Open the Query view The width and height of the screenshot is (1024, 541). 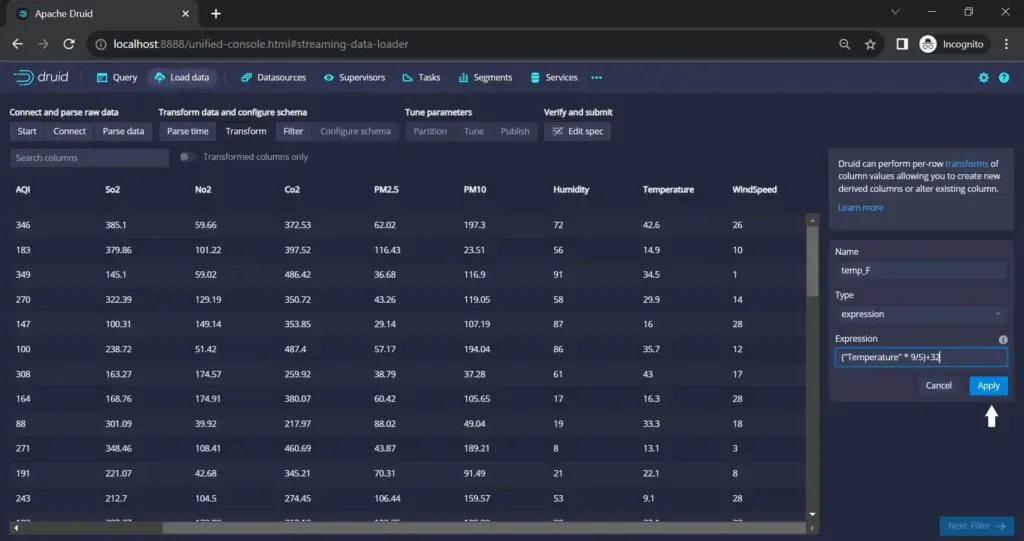tap(117, 77)
